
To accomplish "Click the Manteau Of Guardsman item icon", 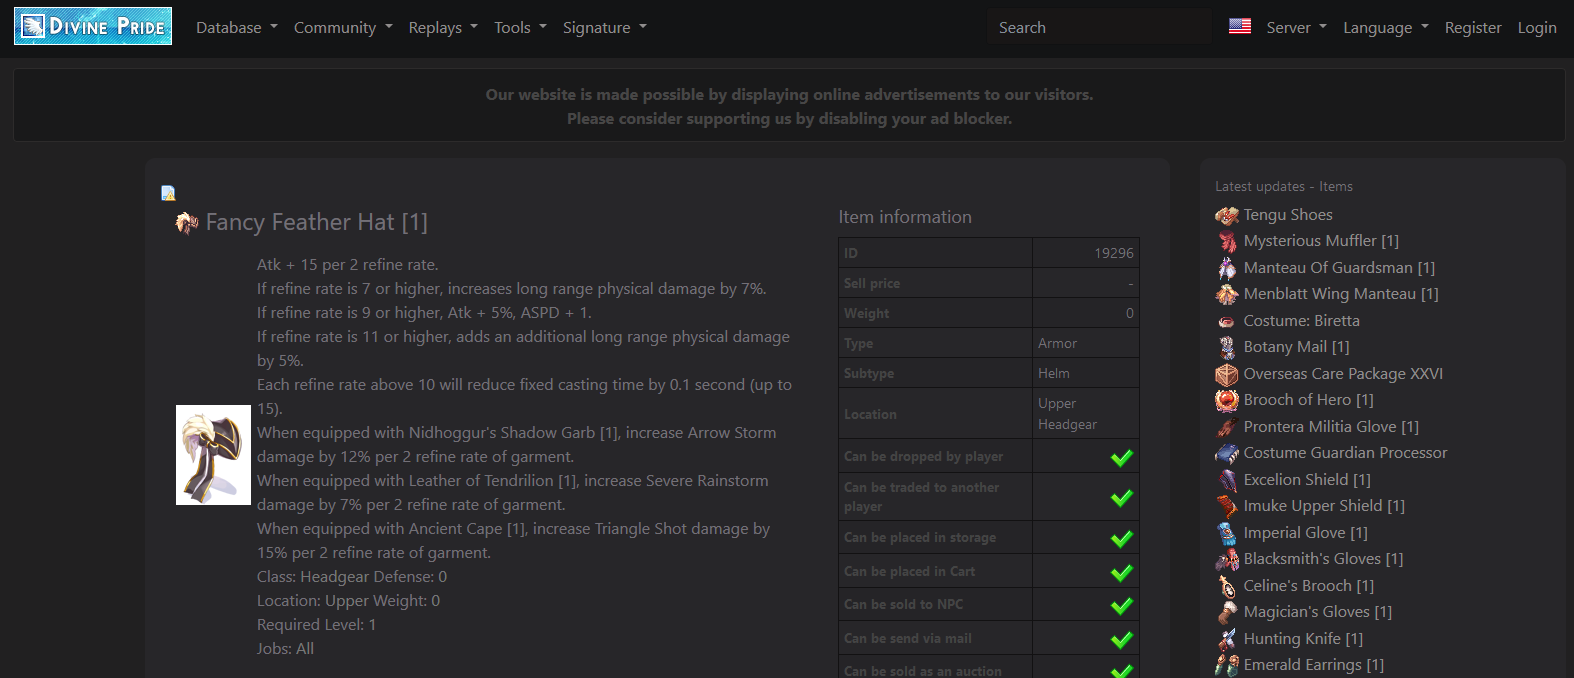I will [x=1227, y=268].
